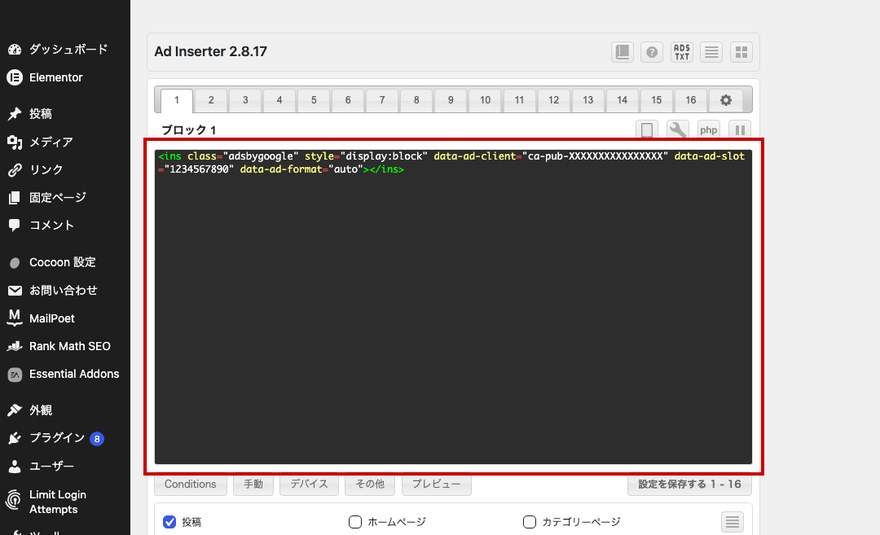Switch to block tab 4

279,100
